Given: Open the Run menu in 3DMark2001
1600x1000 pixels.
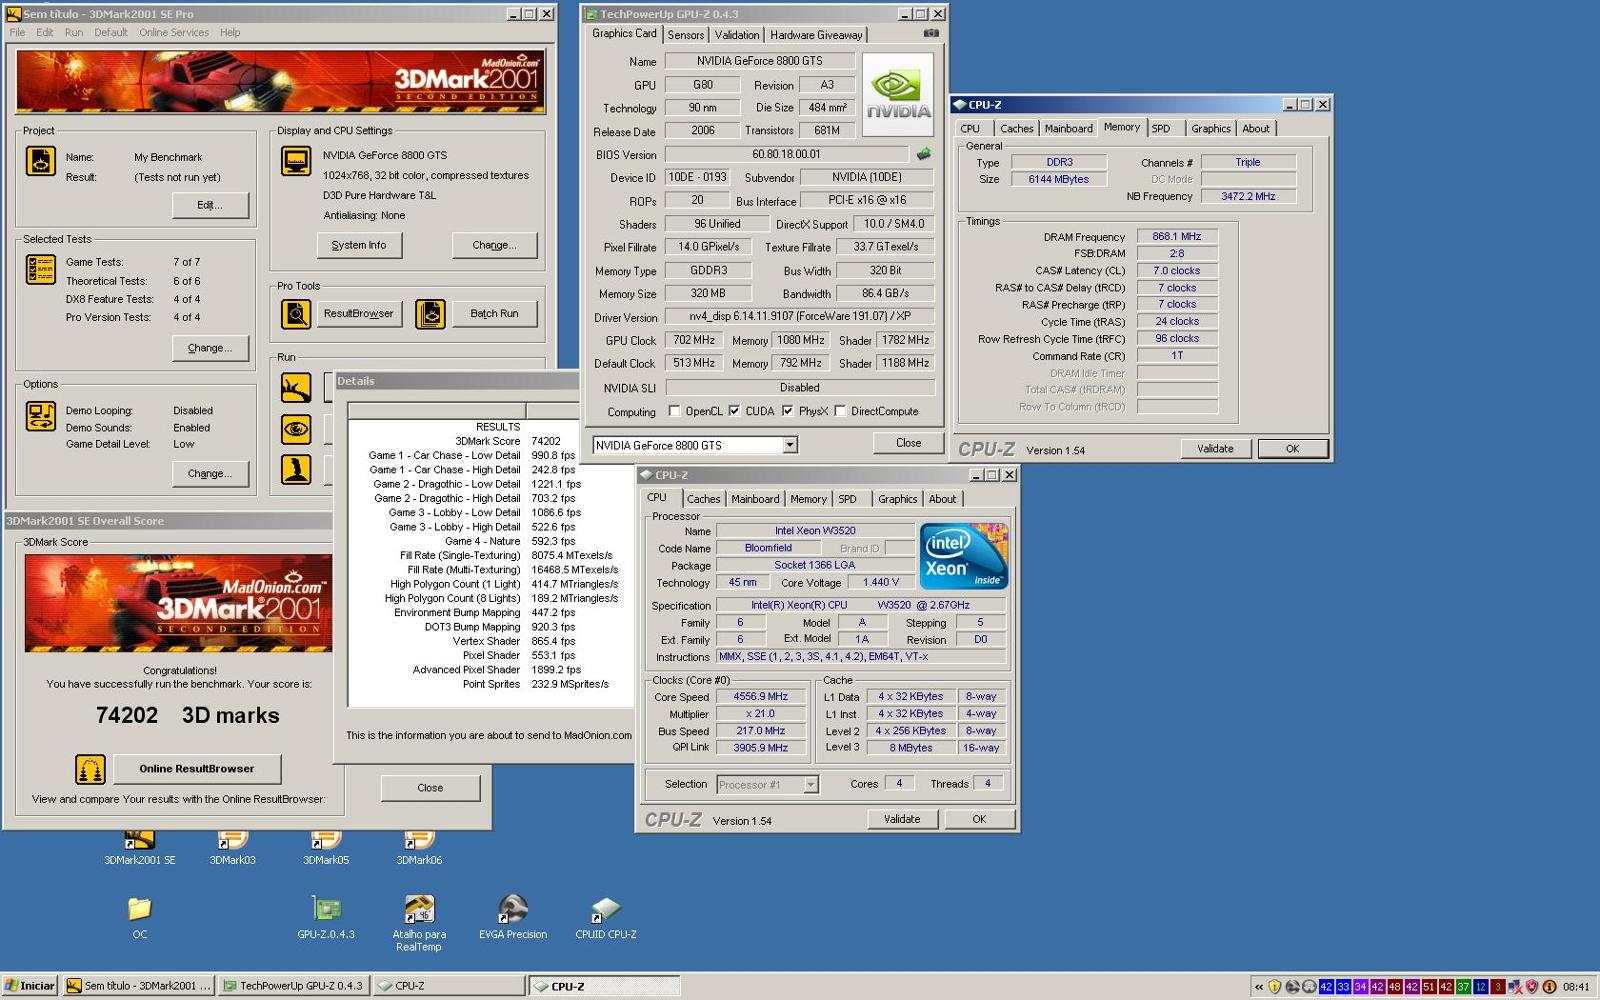Looking at the screenshot, I should point(74,32).
